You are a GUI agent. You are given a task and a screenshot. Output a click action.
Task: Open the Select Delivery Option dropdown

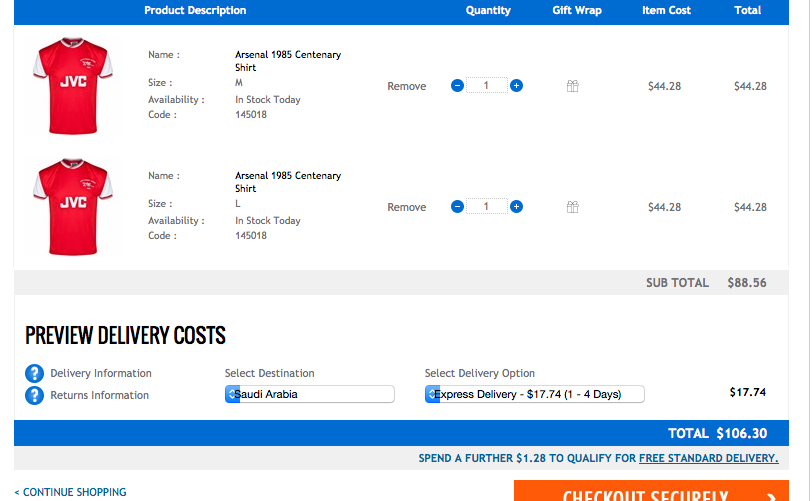click(534, 394)
